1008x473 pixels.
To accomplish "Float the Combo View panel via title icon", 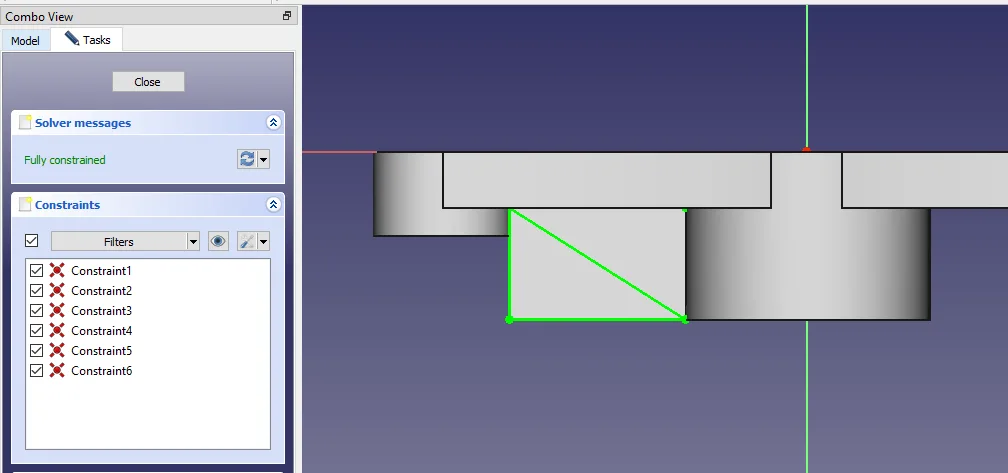I will pyautogui.click(x=287, y=16).
